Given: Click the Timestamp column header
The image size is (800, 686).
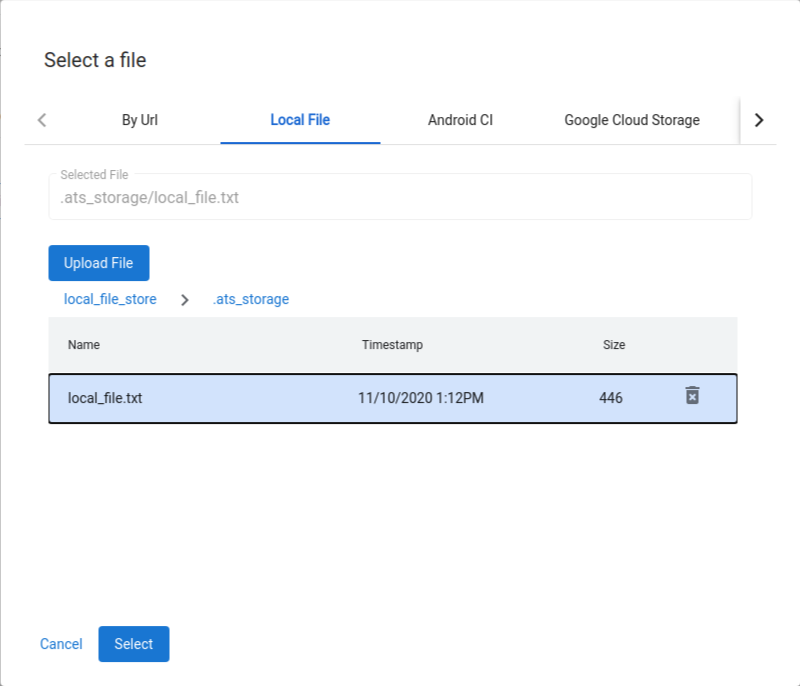Looking at the screenshot, I should tap(391, 344).
